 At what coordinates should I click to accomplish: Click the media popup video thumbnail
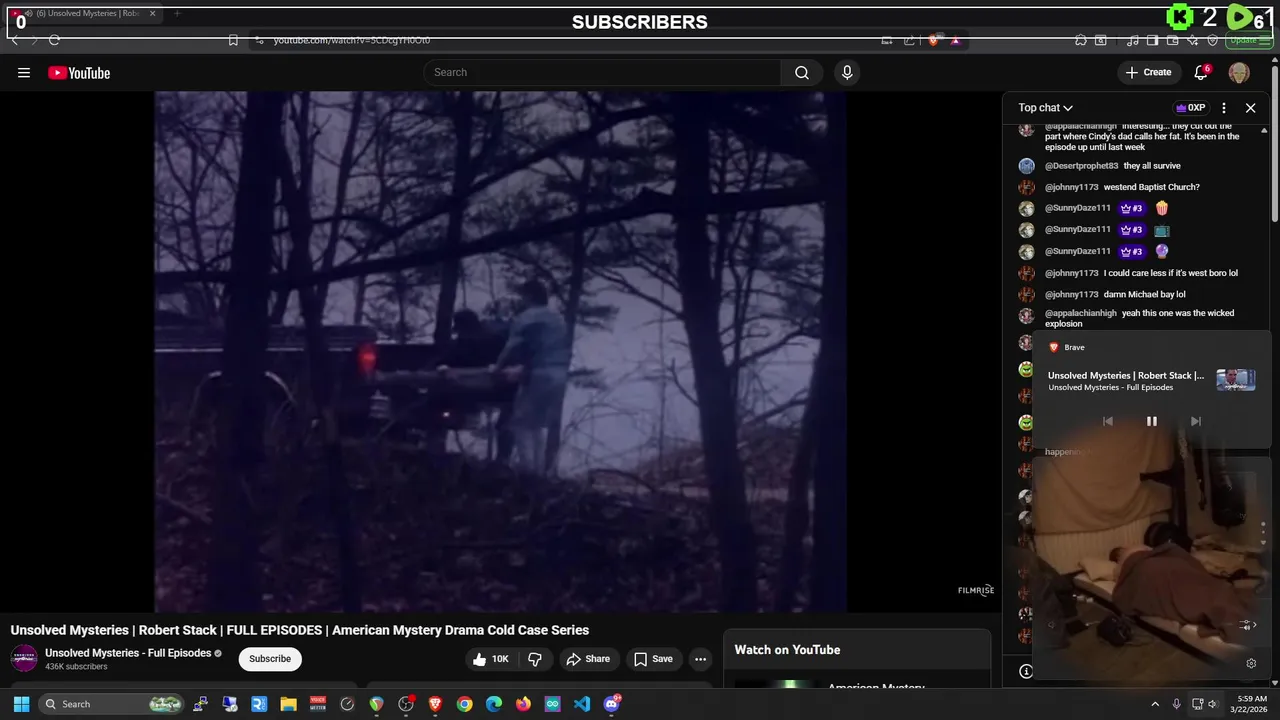pos(1235,380)
